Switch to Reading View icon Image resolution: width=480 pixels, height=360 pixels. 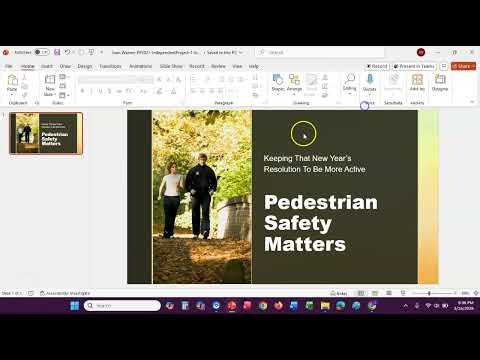click(x=389, y=293)
